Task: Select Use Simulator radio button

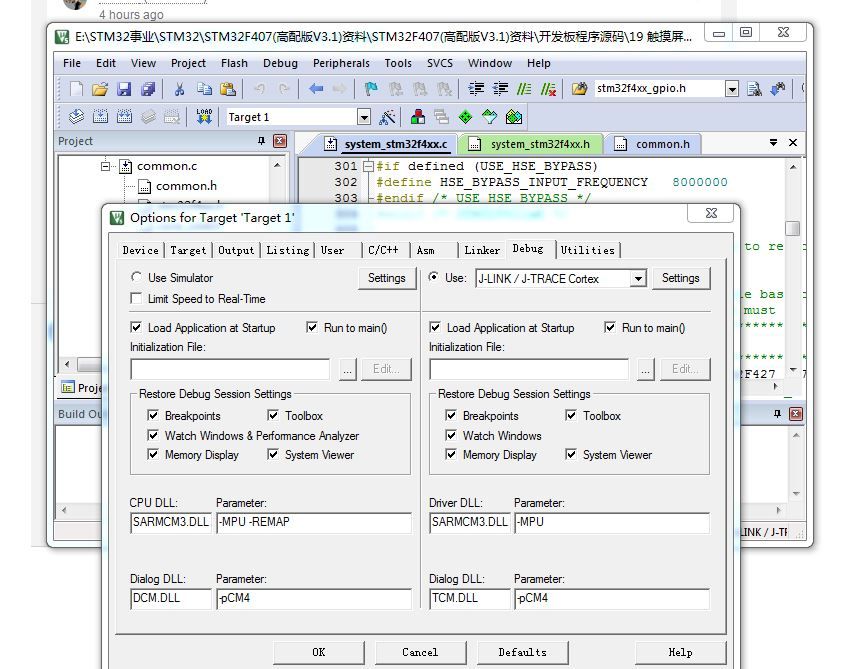Action: [136, 277]
